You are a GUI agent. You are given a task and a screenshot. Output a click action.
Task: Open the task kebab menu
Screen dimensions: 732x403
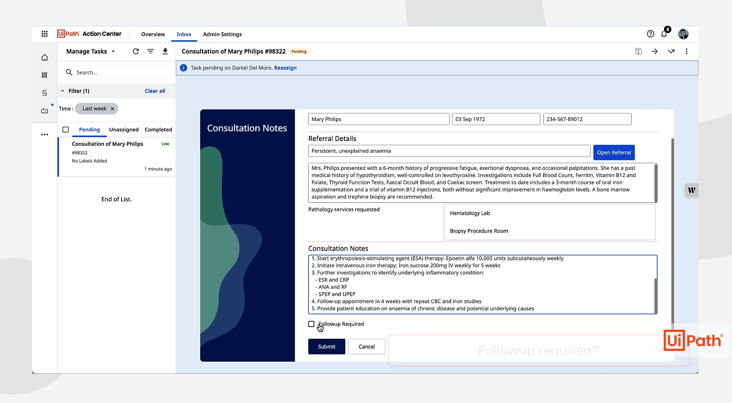pos(686,51)
